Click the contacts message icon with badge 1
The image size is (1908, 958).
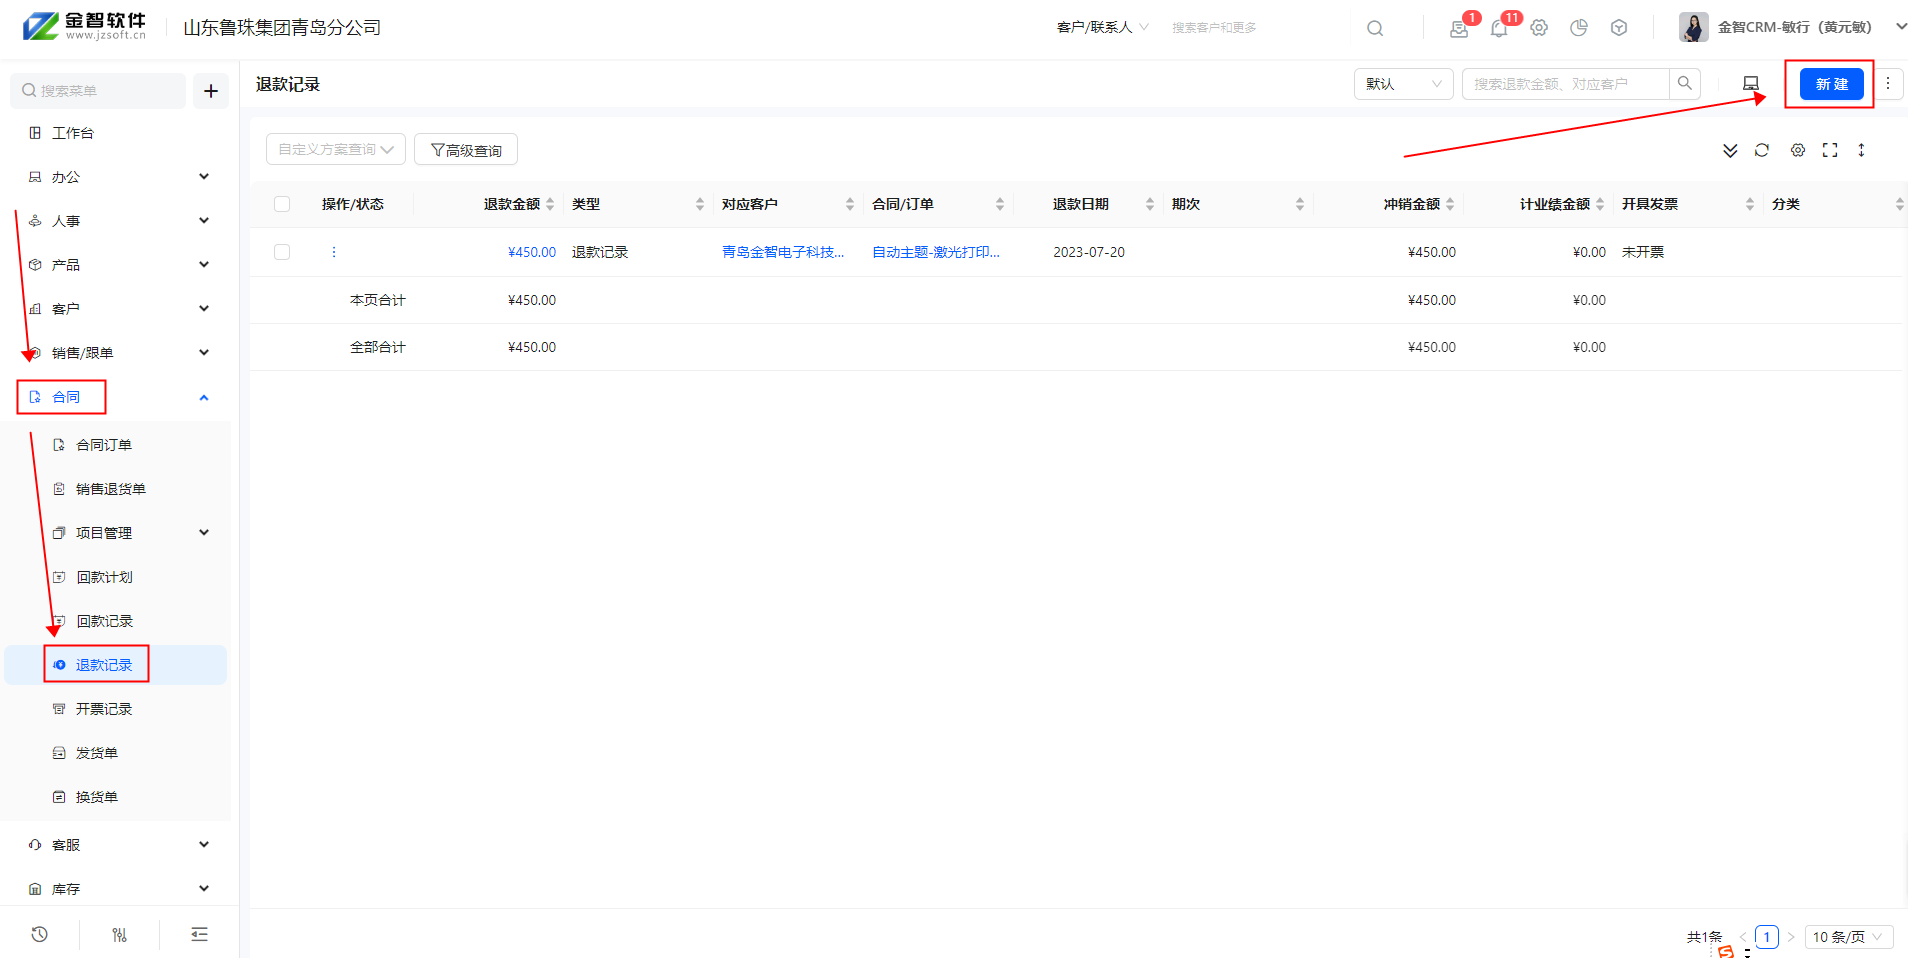tap(1459, 28)
